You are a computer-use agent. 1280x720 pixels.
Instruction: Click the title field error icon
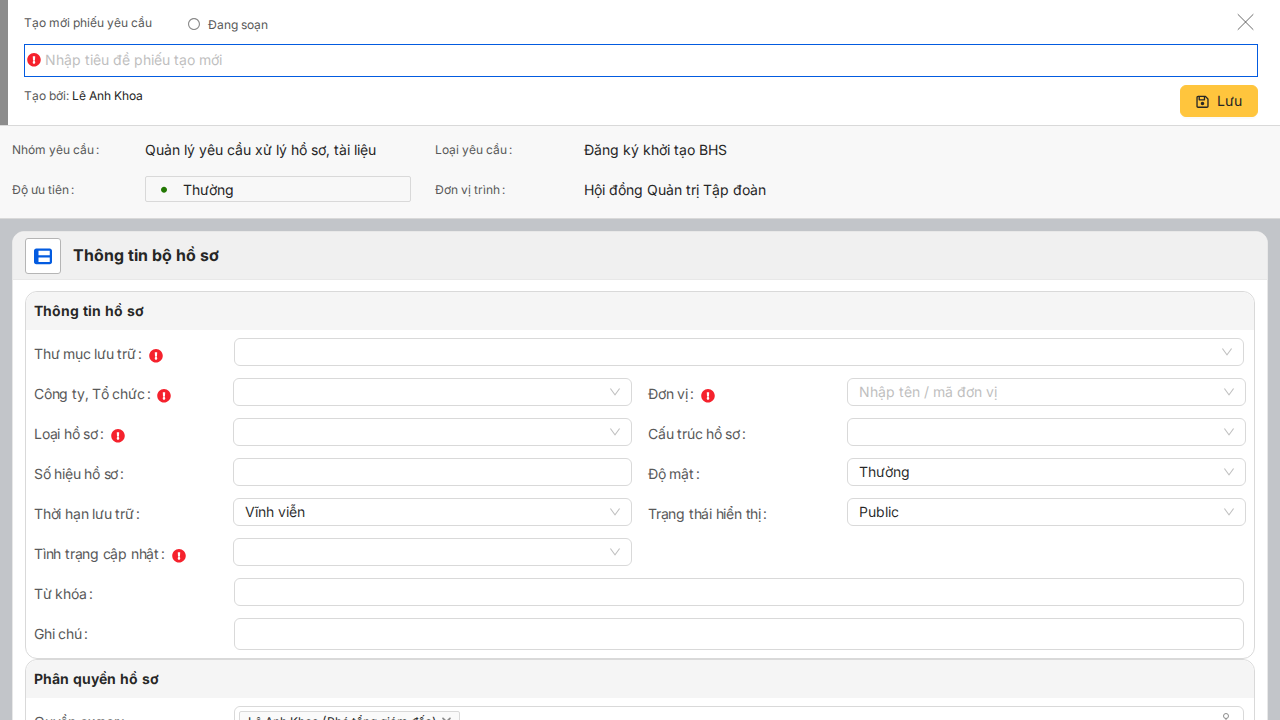tap(34, 60)
